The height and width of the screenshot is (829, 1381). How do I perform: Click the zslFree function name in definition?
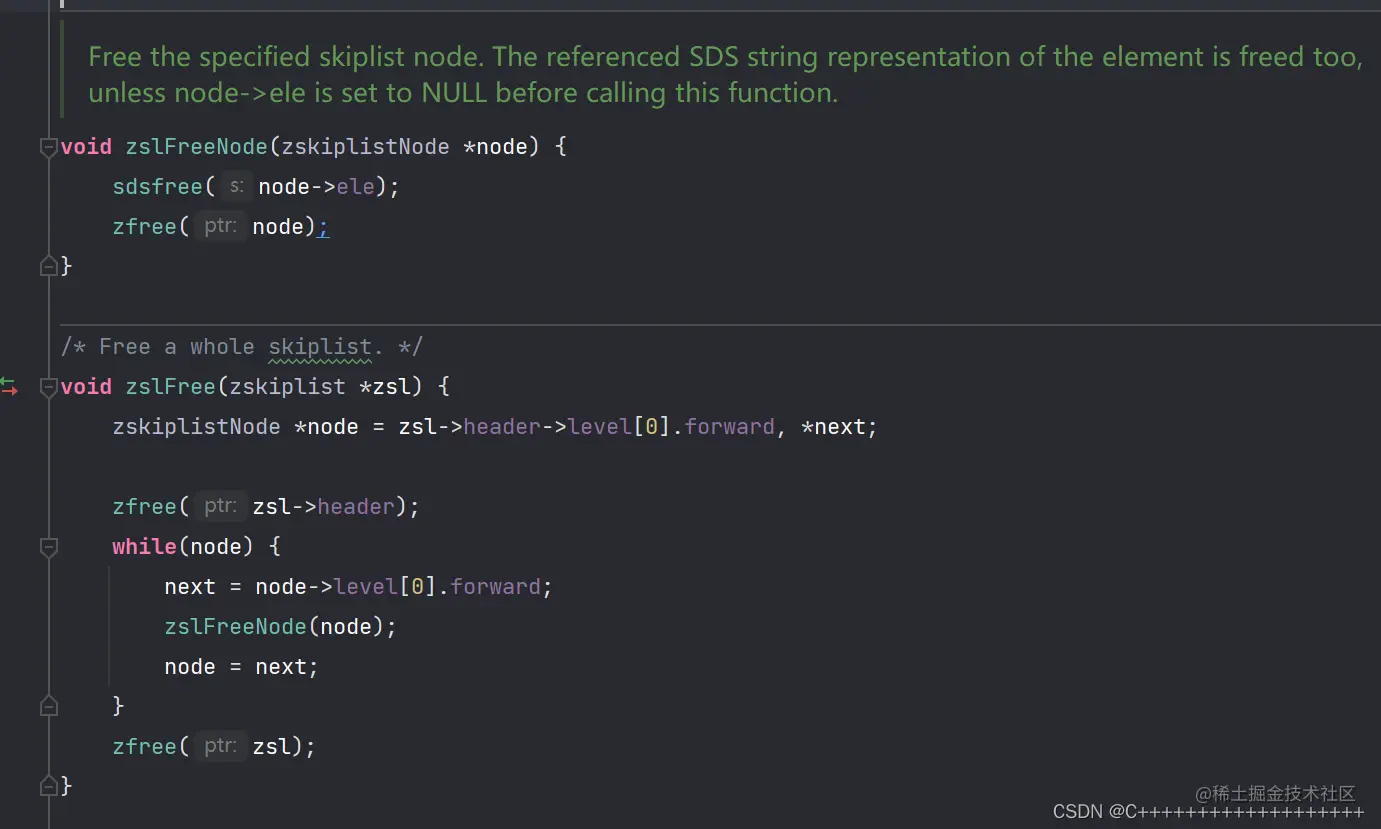pos(171,387)
